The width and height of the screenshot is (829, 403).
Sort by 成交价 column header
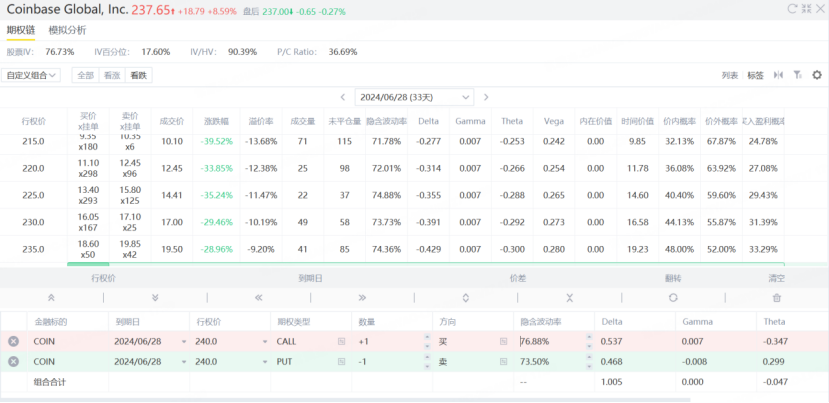[x=172, y=121]
